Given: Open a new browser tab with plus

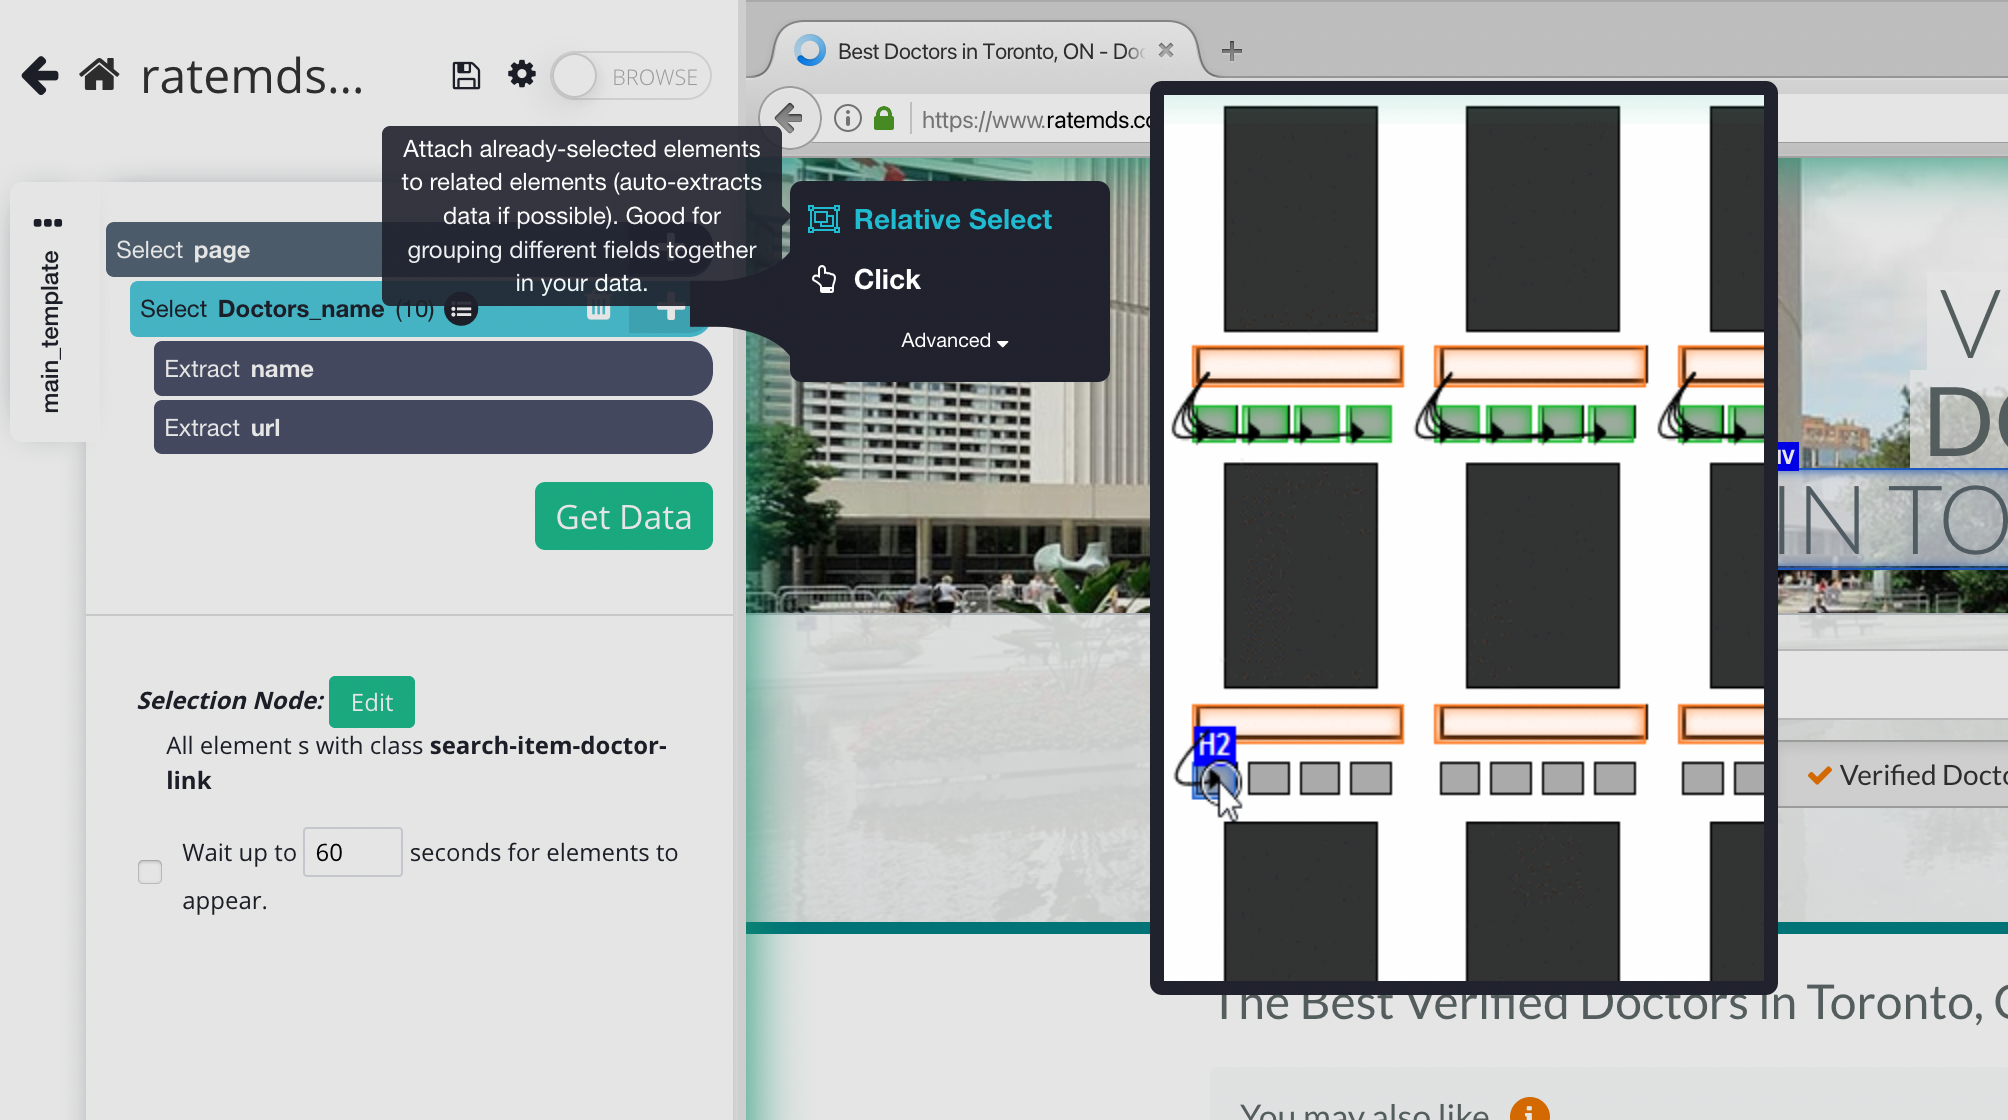Looking at the screenshot, I should 1232,50.
